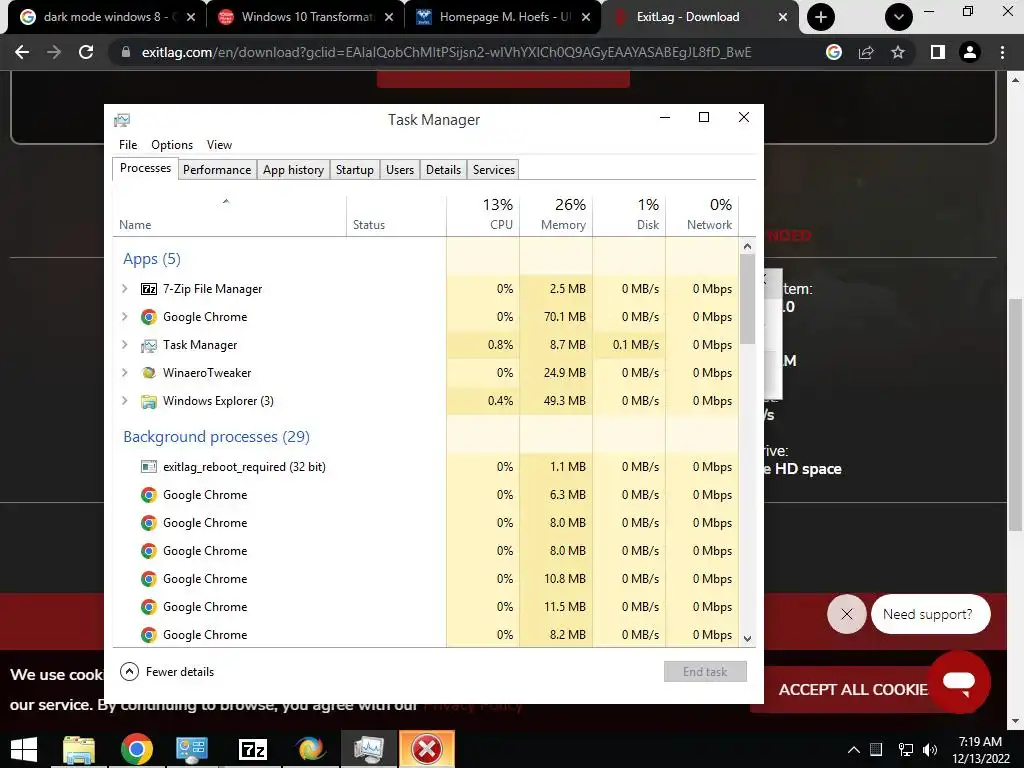
Task: Switch to the Startup tab
Action: (355, 170)
